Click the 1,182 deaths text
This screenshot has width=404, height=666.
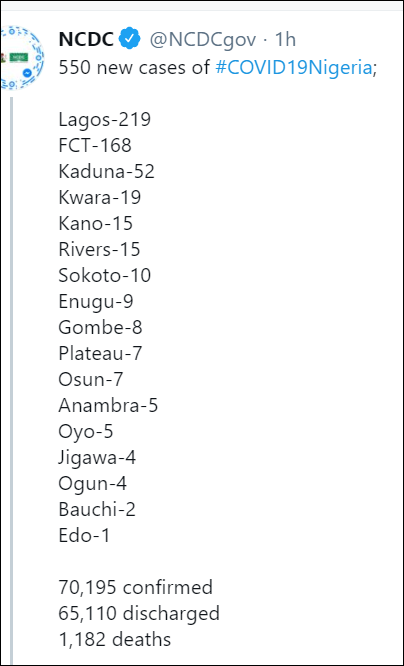coord(115,639)
